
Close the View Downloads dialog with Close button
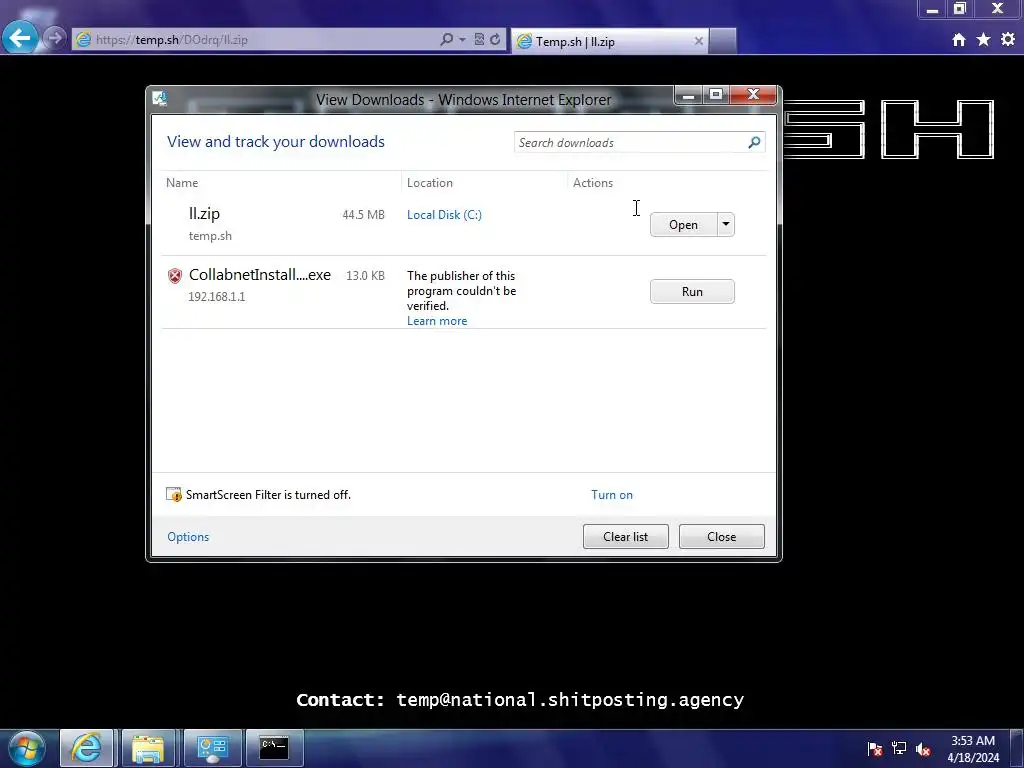point(722,537)
